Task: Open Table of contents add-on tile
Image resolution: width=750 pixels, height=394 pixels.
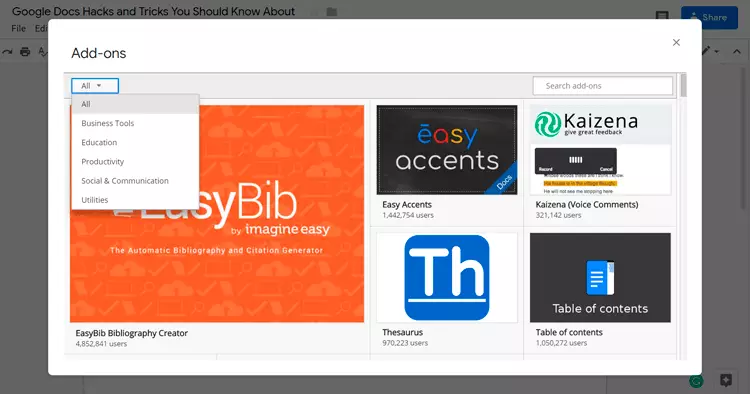Action: click(x=600, y=277)
